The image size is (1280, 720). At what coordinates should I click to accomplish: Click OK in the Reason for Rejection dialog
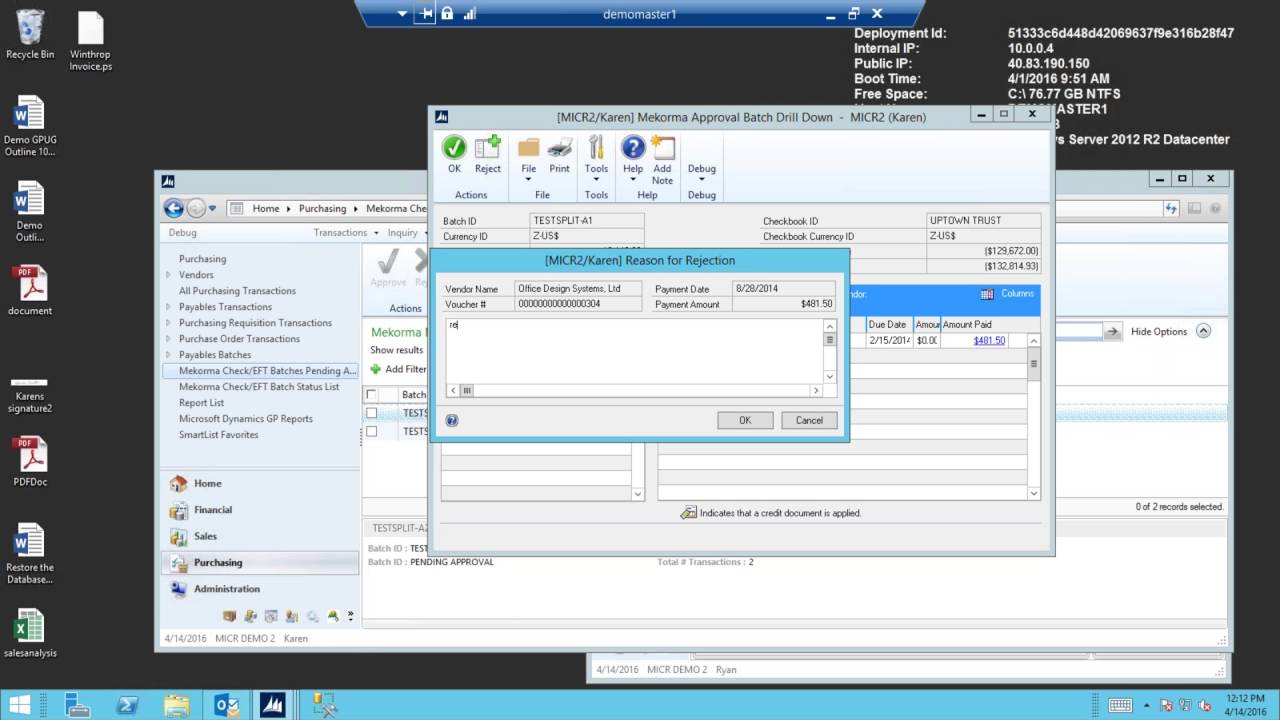click(745, 421)
